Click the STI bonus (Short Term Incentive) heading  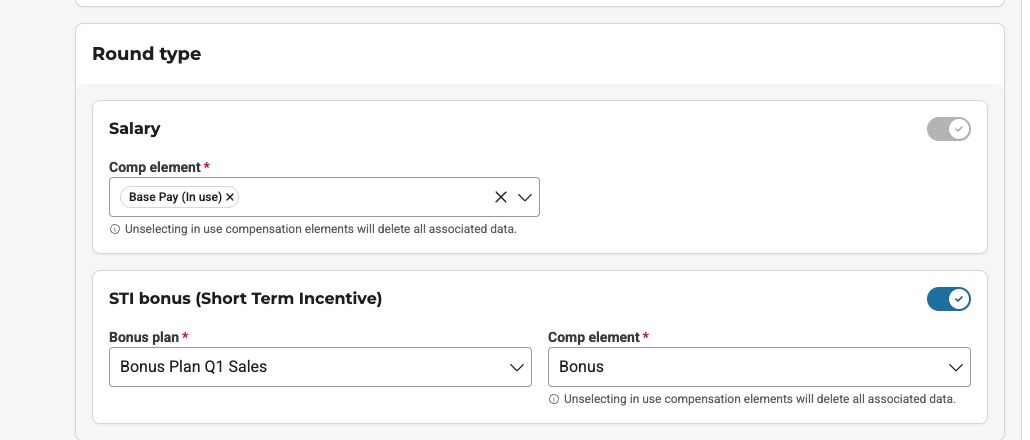245,298
